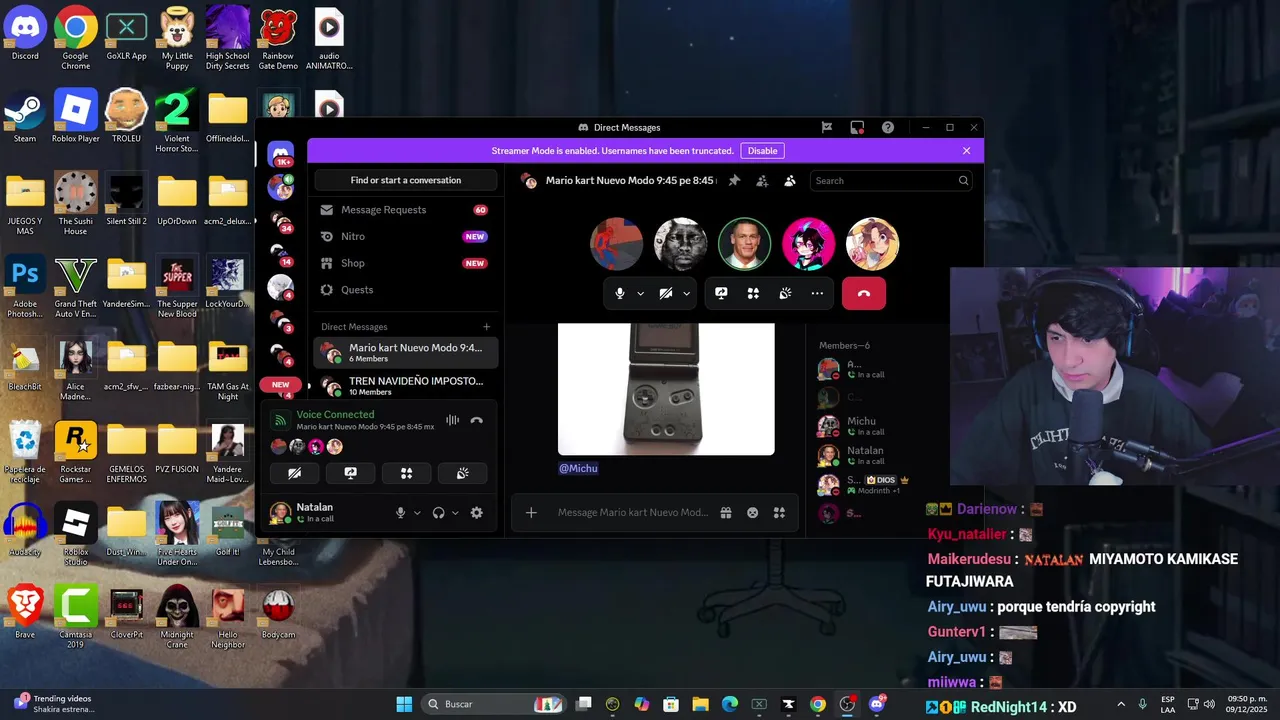Mute microphone in the Natalan user panel

(x=400, y=512)
